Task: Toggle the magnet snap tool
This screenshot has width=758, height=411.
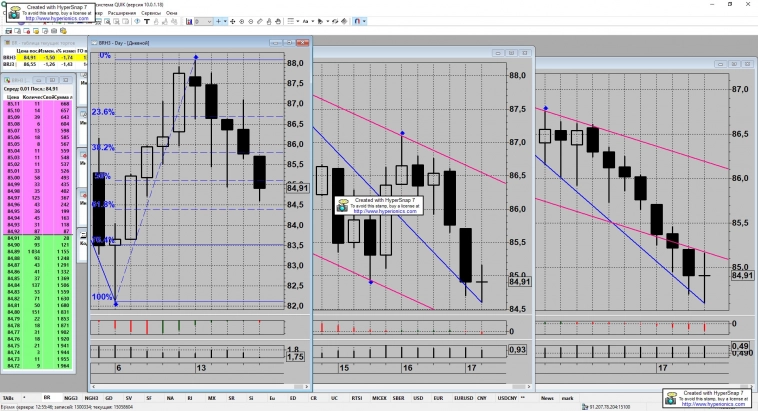Action: point(357,22)
